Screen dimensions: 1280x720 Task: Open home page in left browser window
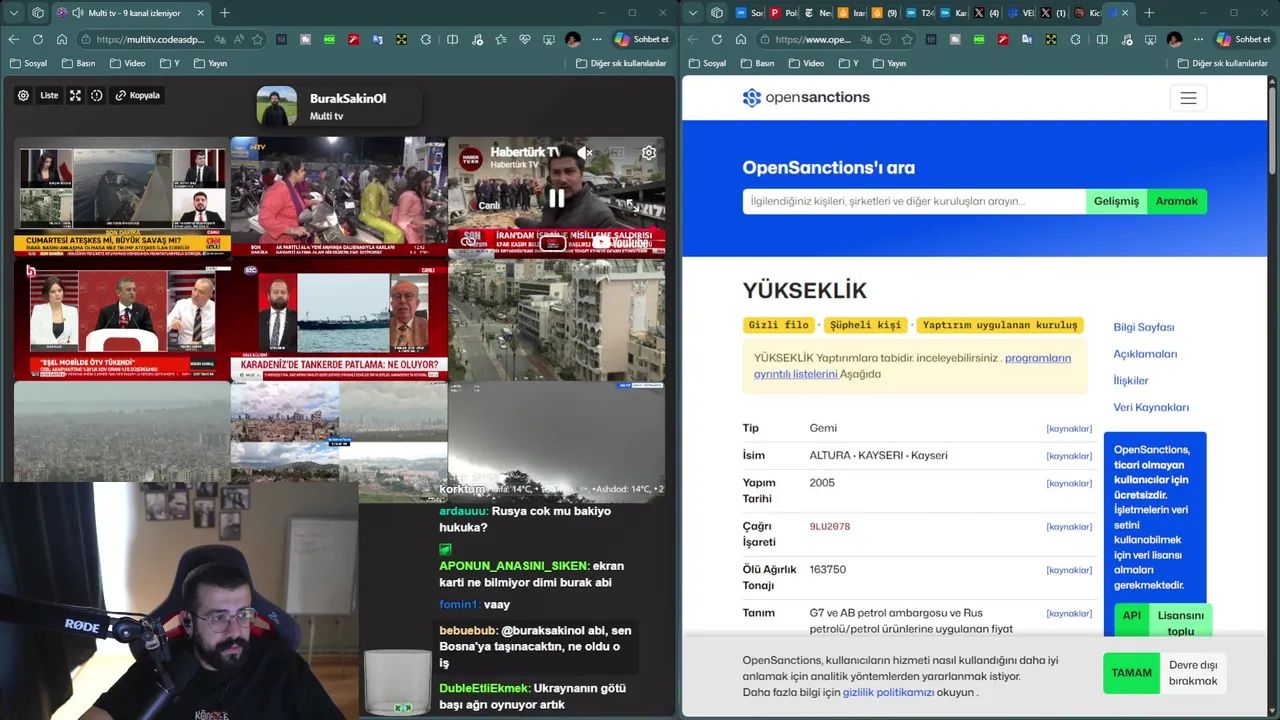coord(62,39)
